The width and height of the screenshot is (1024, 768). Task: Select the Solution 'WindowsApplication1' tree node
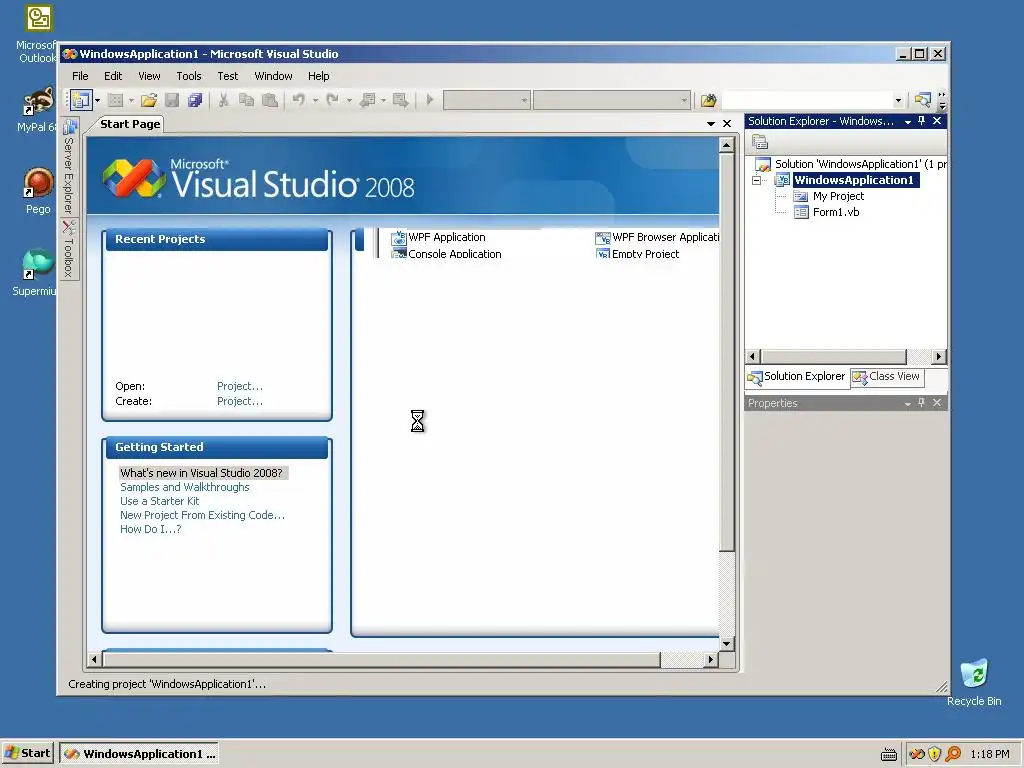(852, 164)
